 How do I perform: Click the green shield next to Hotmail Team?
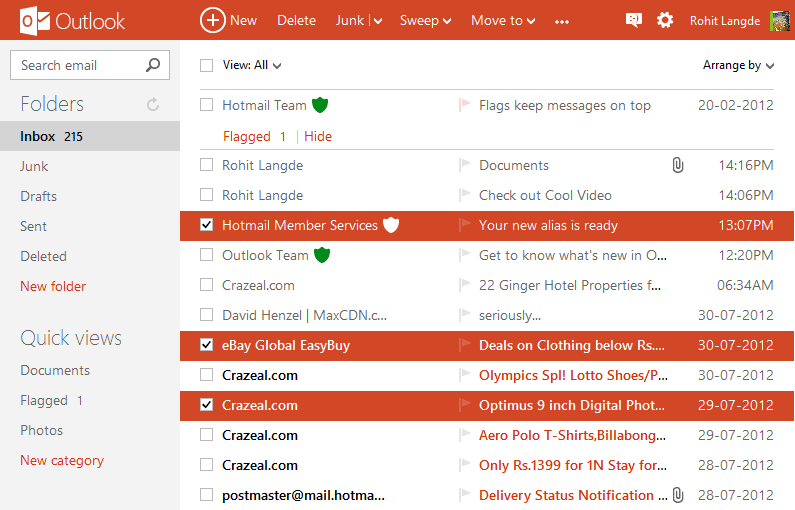[x=320, y=105]
